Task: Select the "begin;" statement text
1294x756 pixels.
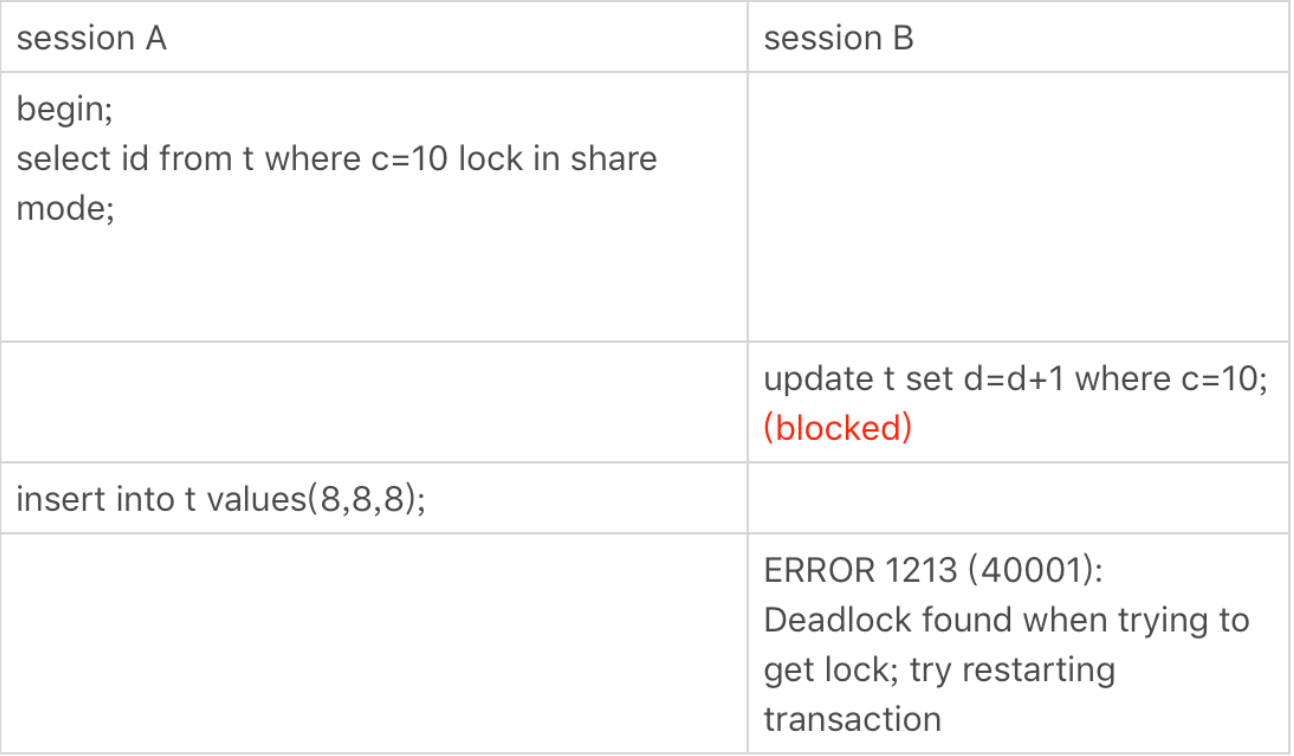Action: tap(65, 109)
